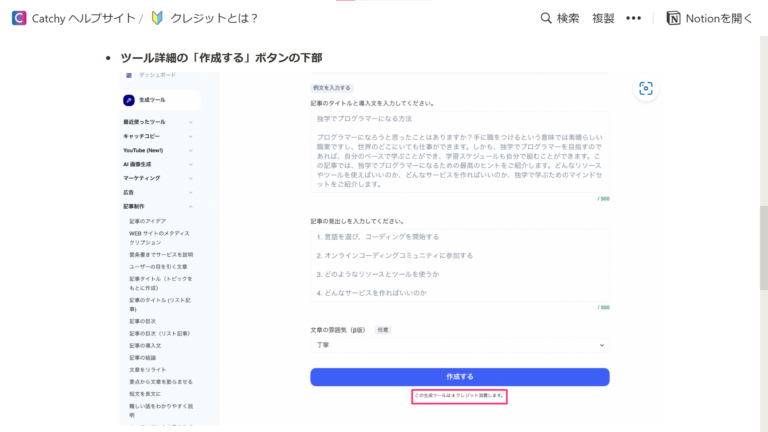Click the 生成ツール wrench icon in sidebar
The height and width of the screenshot is (432, 768).
(x=129, y=100)
